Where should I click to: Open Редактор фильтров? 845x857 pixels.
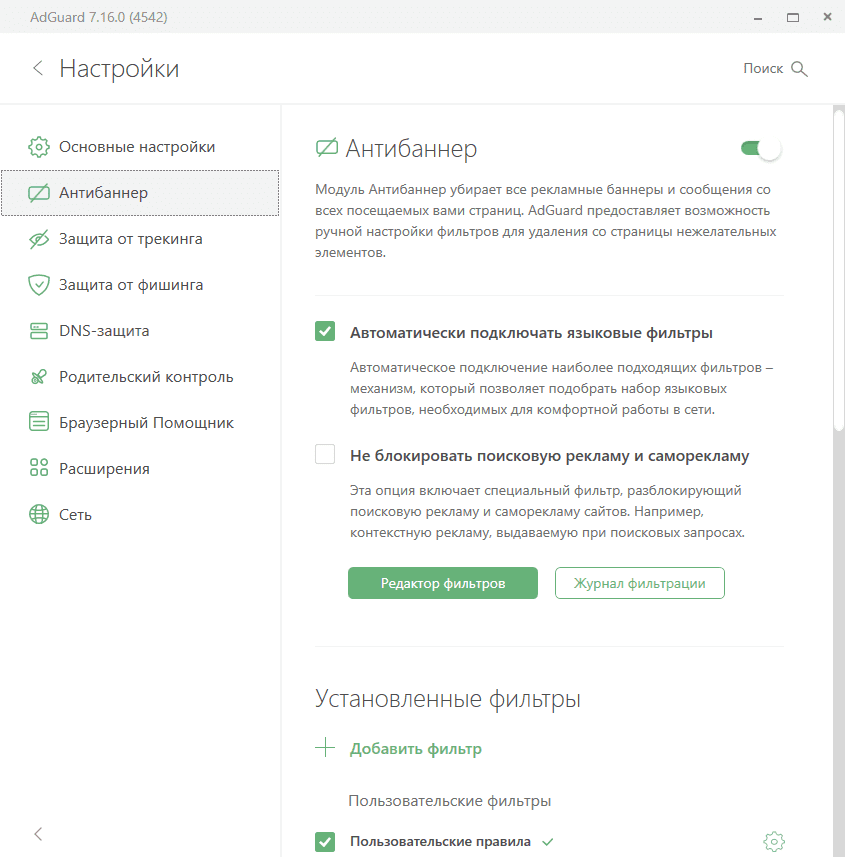(x=443, y=583)
